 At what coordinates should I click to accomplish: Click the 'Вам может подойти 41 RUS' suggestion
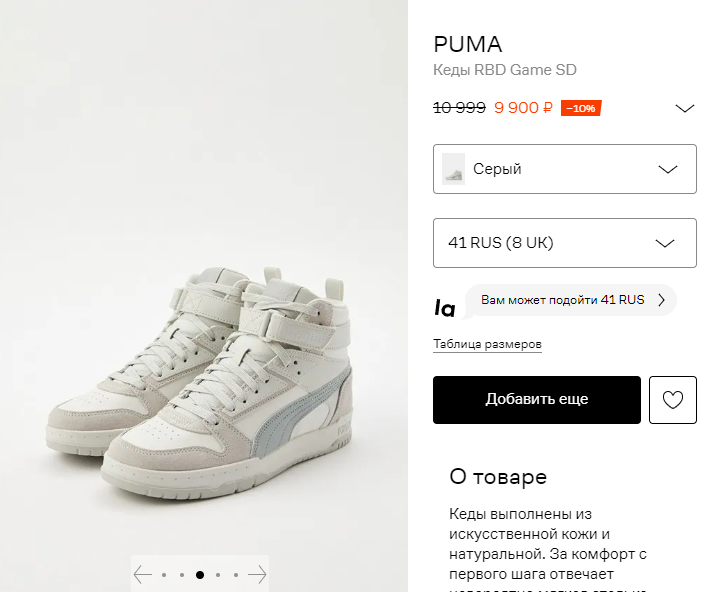pos(562,300)
